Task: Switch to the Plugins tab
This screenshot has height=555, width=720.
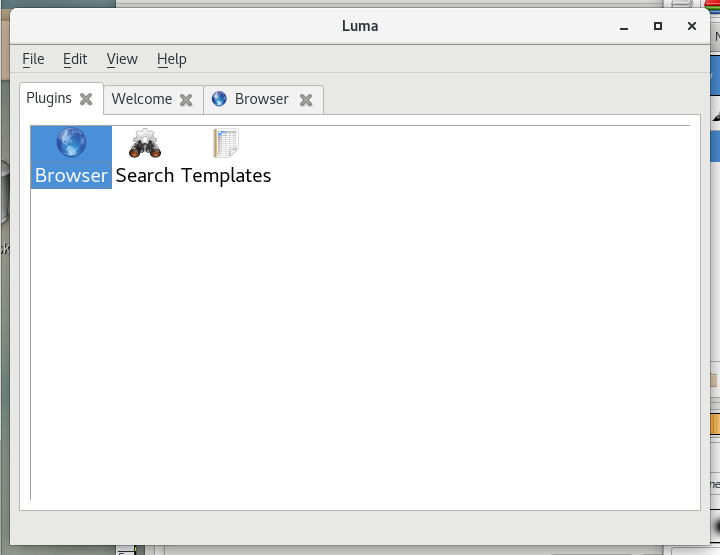Action: [49, 99]
